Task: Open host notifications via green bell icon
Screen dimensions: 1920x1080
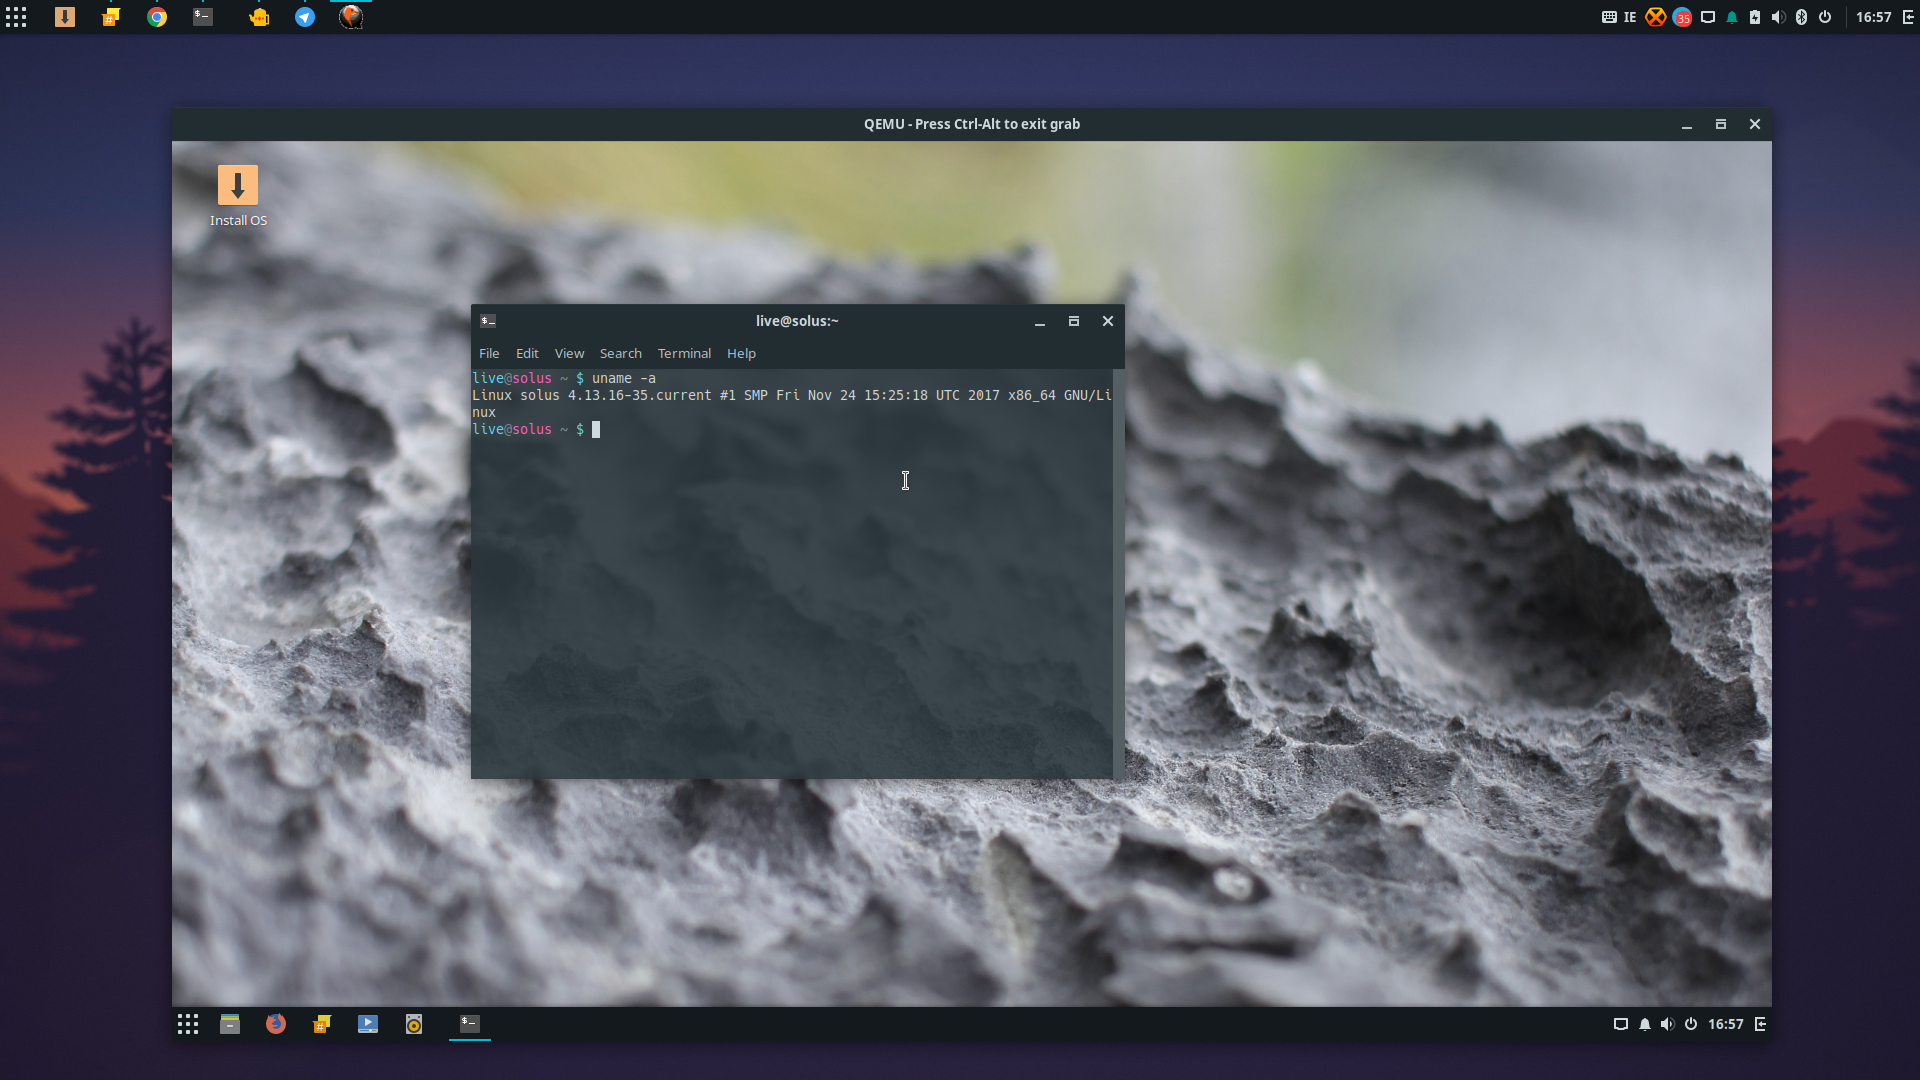Action: coord(1732,17)
